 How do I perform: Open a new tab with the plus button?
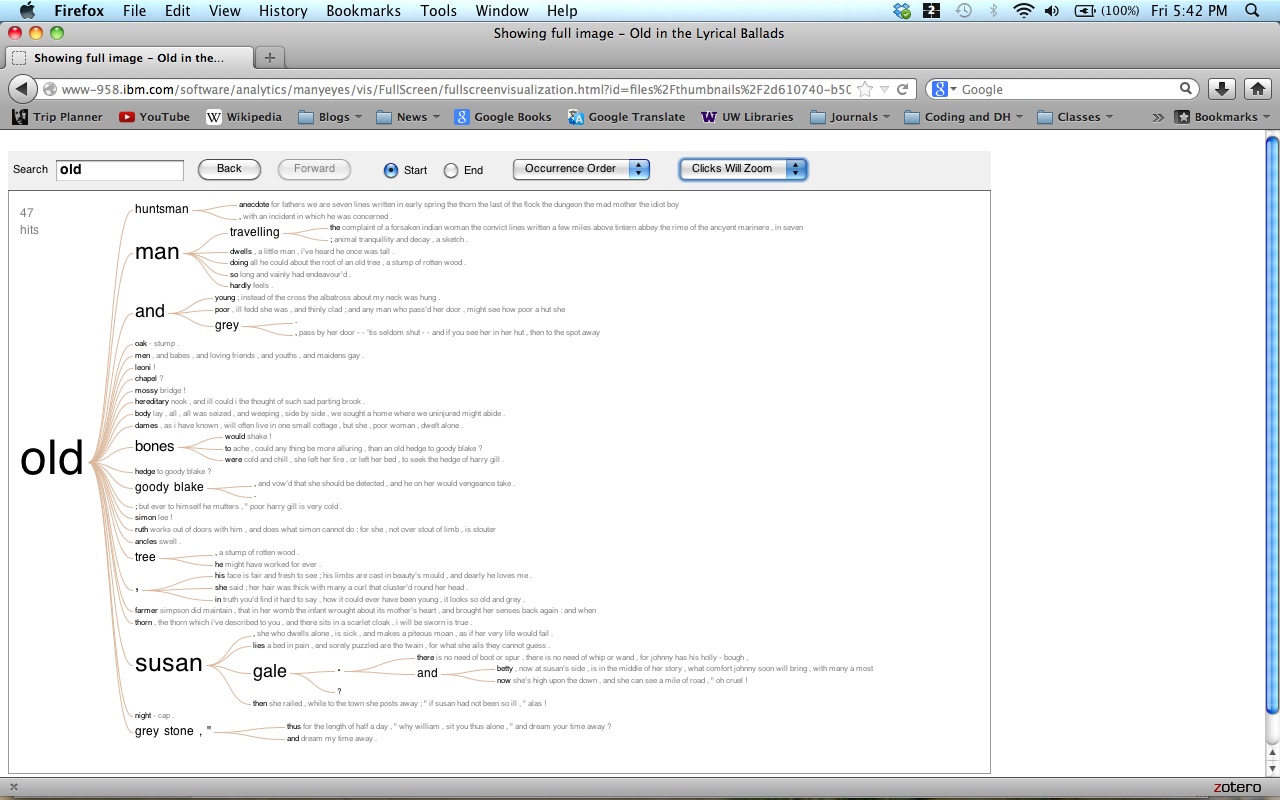269,58
